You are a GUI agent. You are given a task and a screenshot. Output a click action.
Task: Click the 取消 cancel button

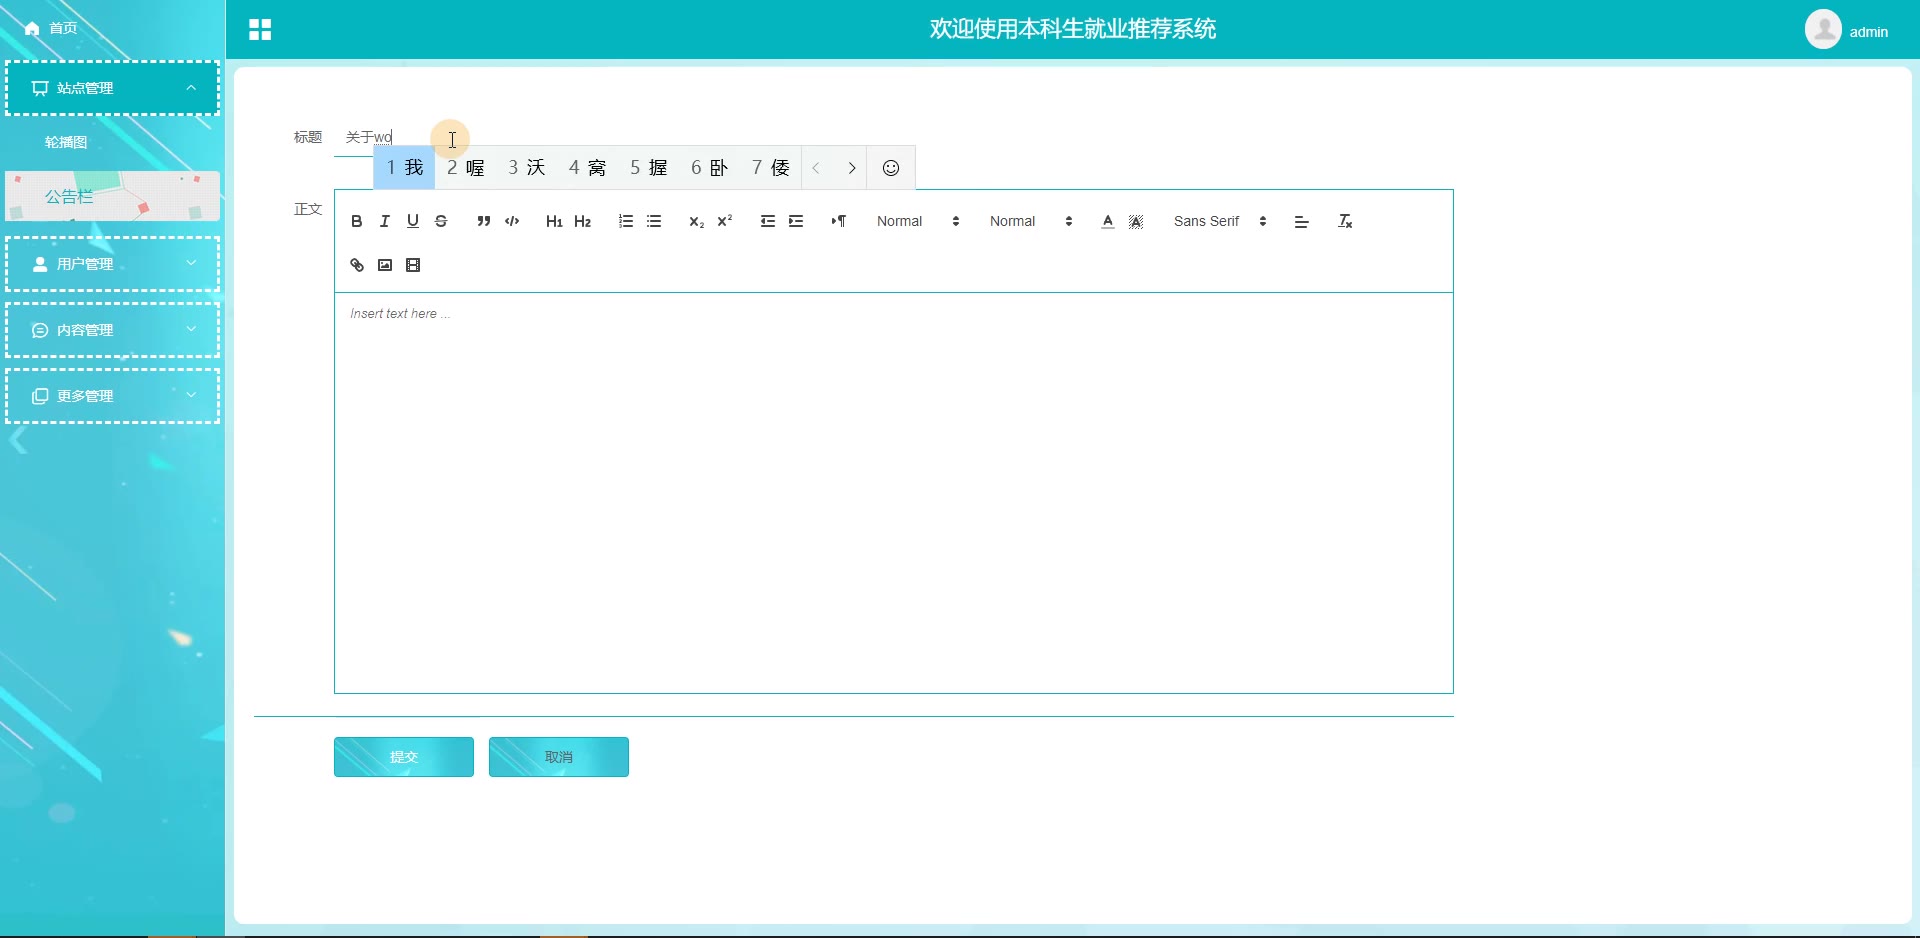[559, 757]
